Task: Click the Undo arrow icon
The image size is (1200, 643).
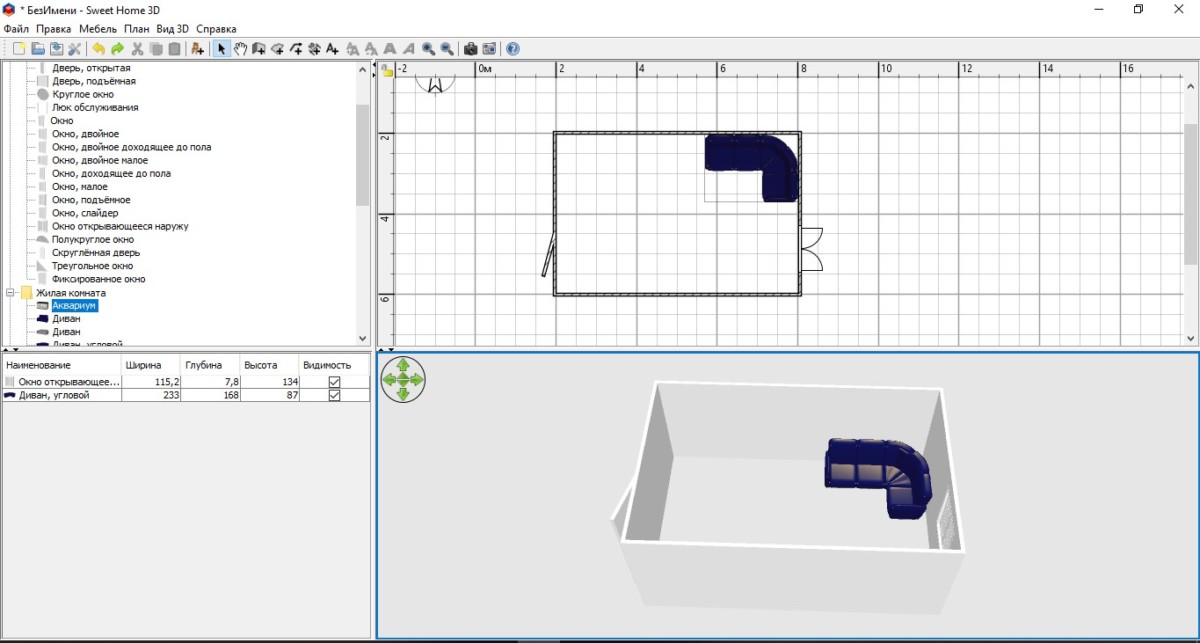Action: click(x=98, y=48)
